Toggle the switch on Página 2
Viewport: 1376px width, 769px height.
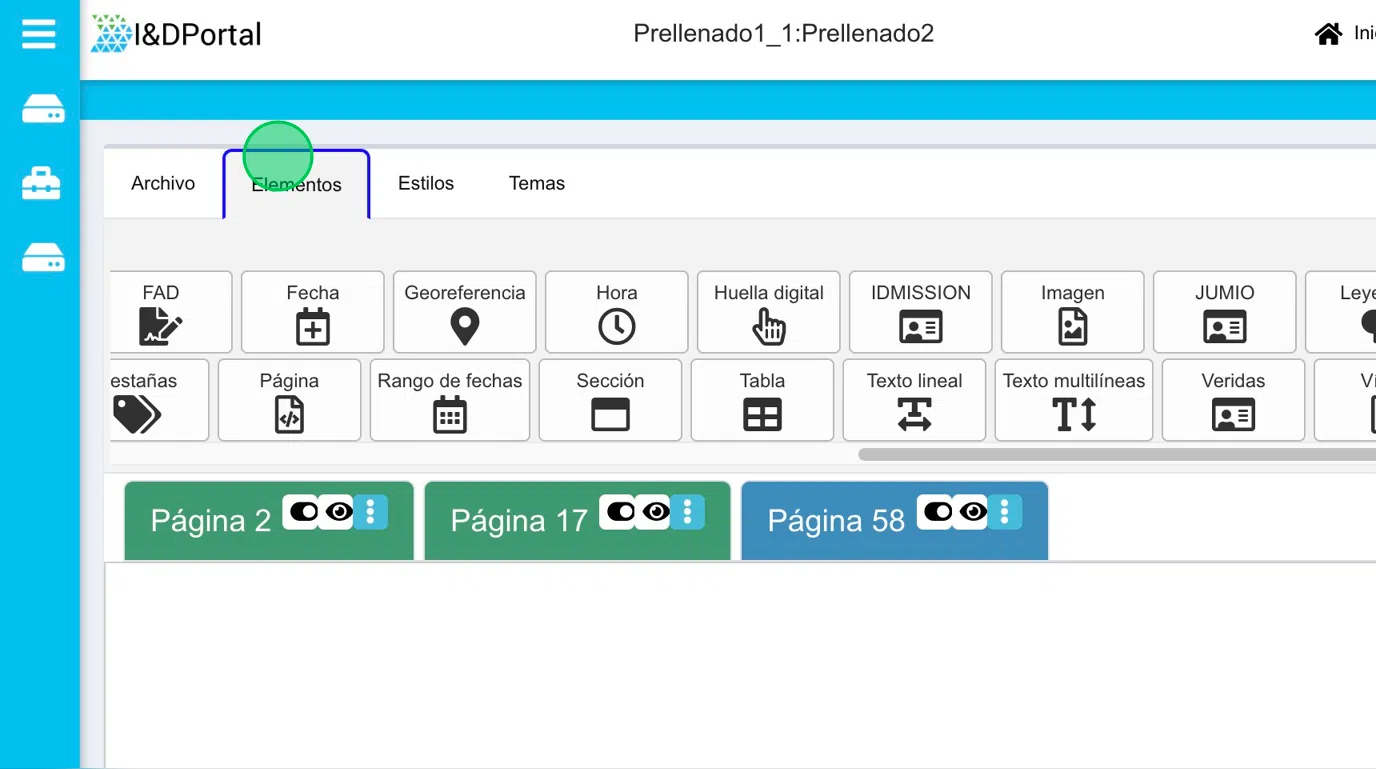pos(303,512)
